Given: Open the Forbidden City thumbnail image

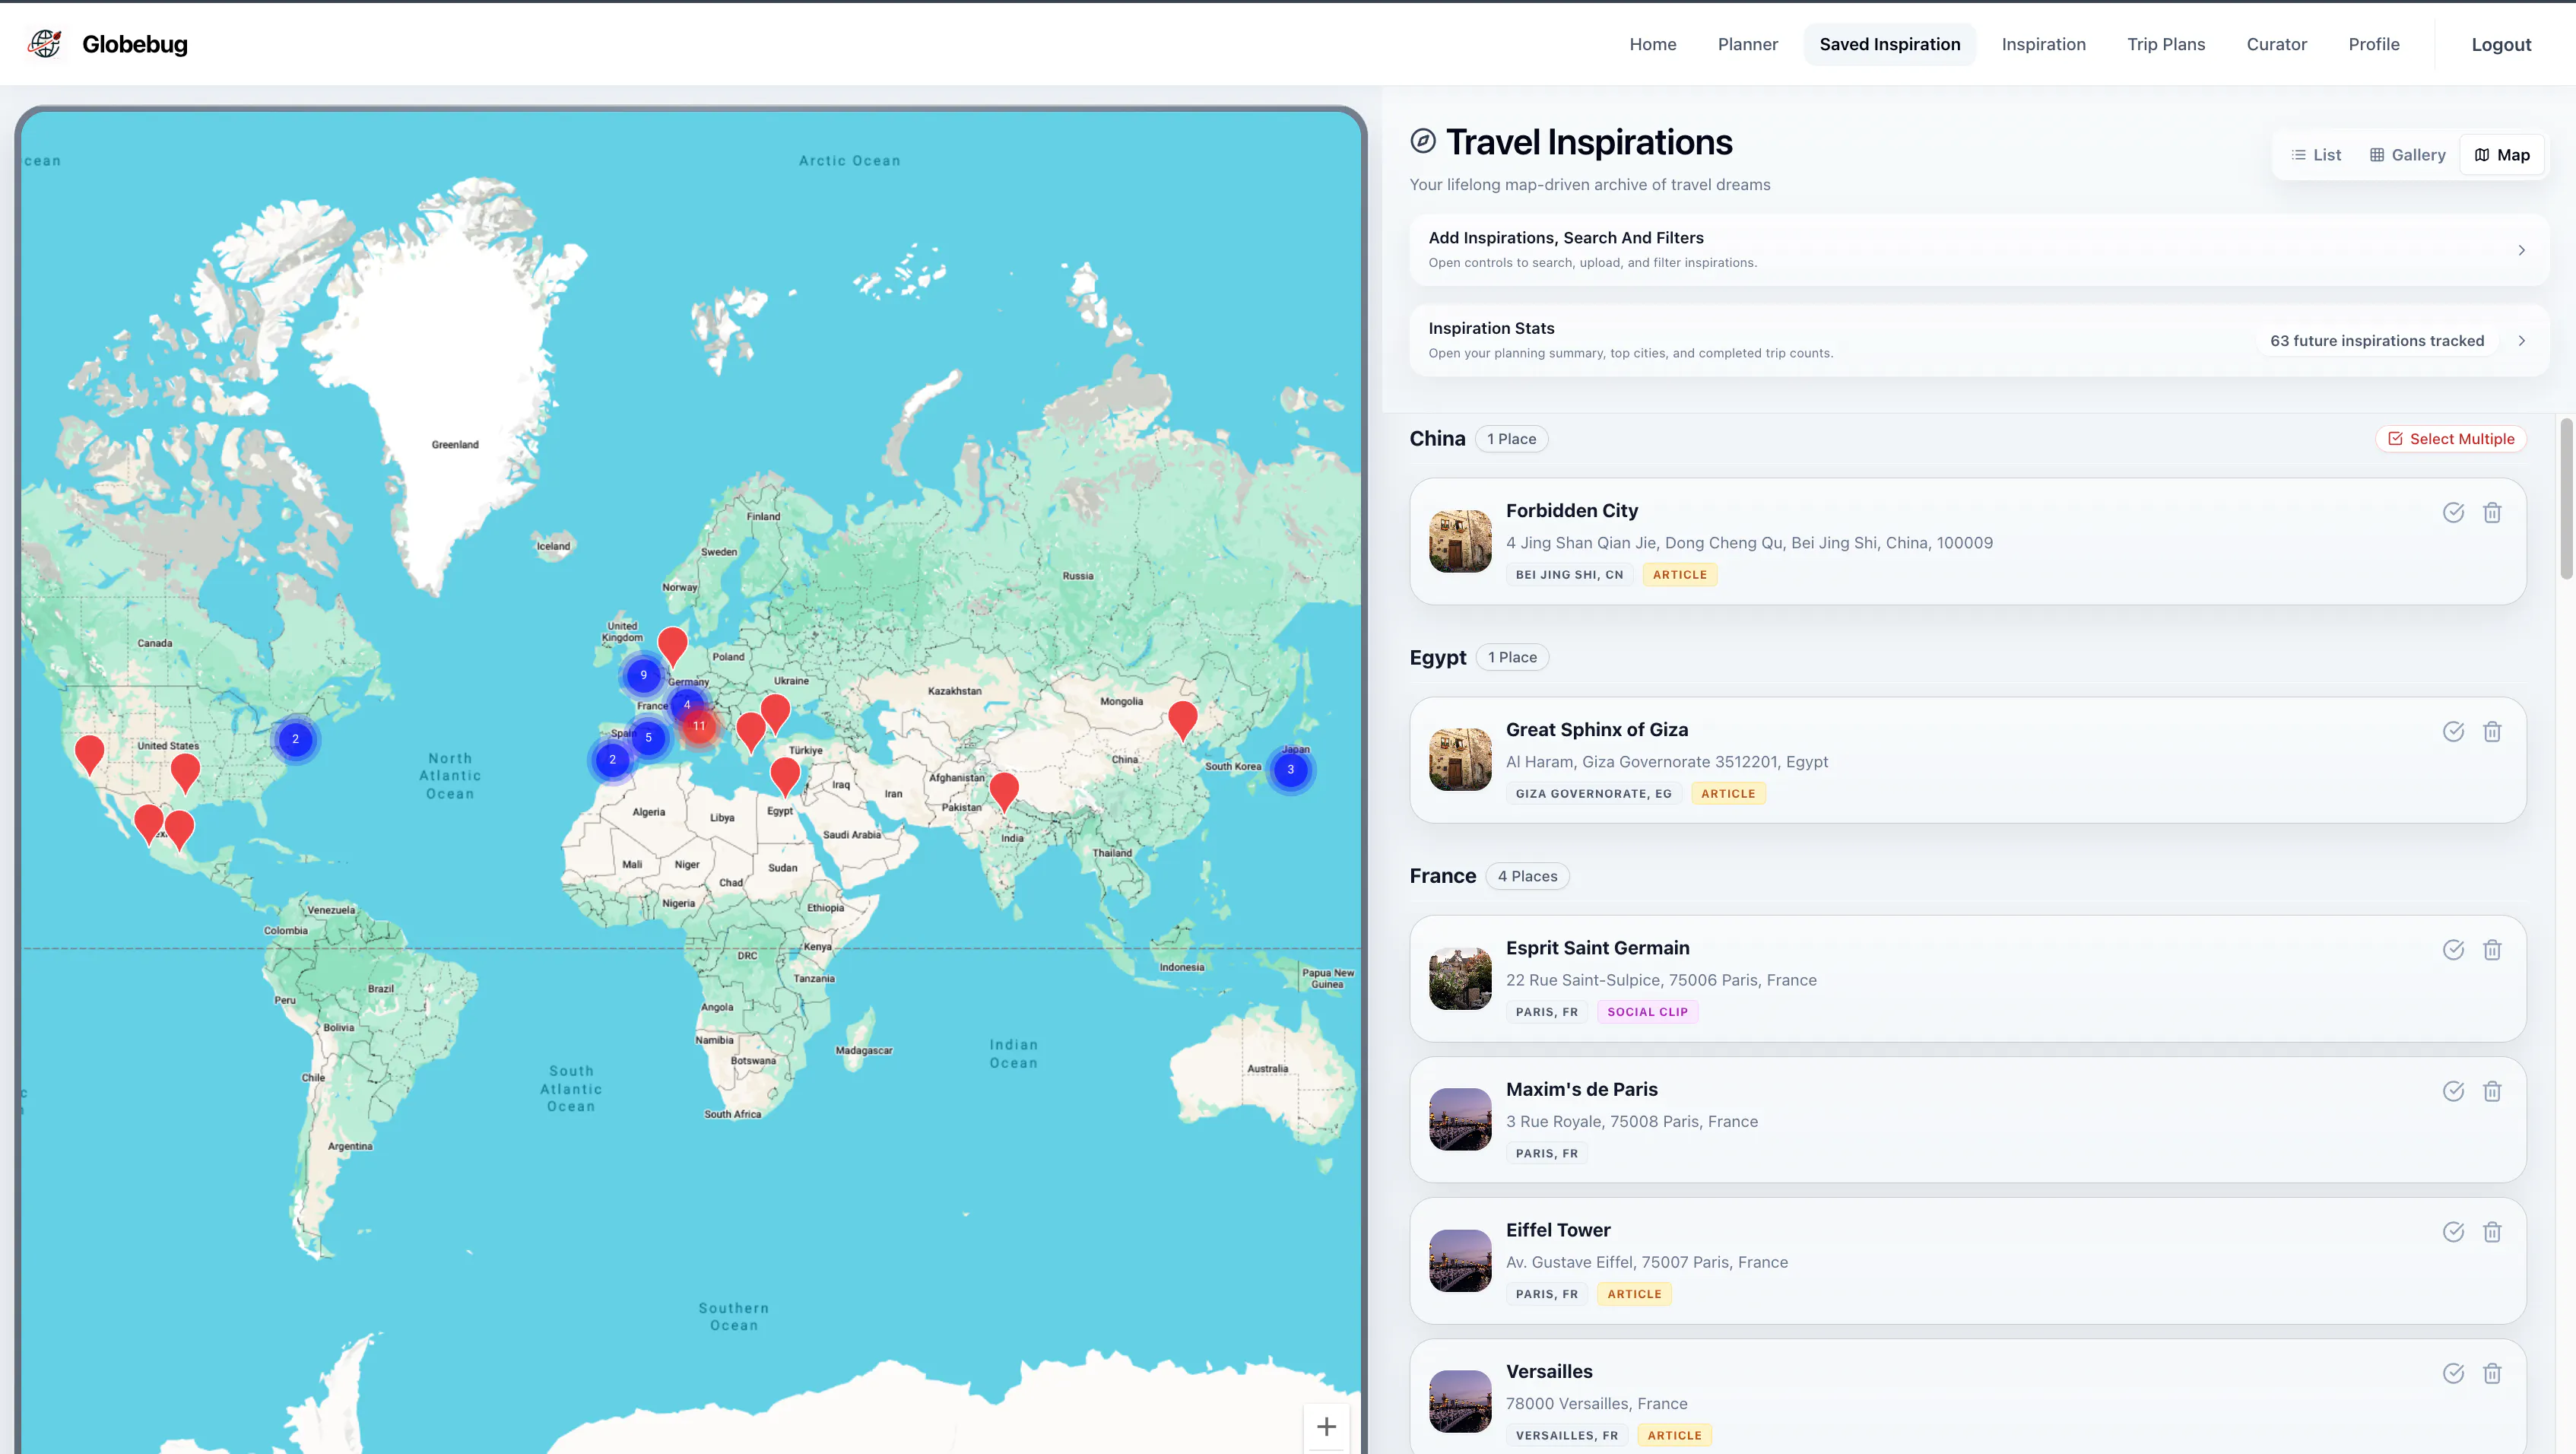Looking at the screenshot, I should click(x=1460, y=541).
